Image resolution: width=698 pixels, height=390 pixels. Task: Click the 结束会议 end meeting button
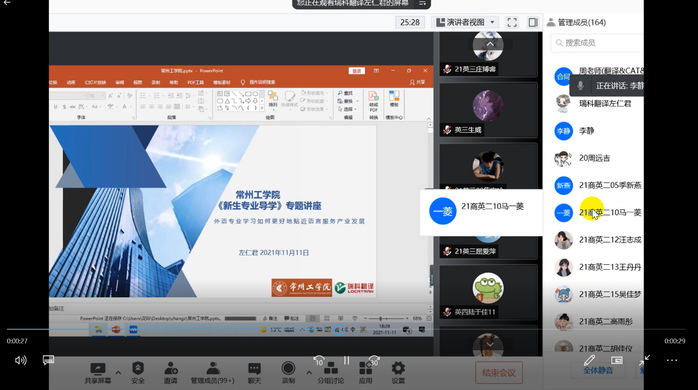(x=499, y=373)
